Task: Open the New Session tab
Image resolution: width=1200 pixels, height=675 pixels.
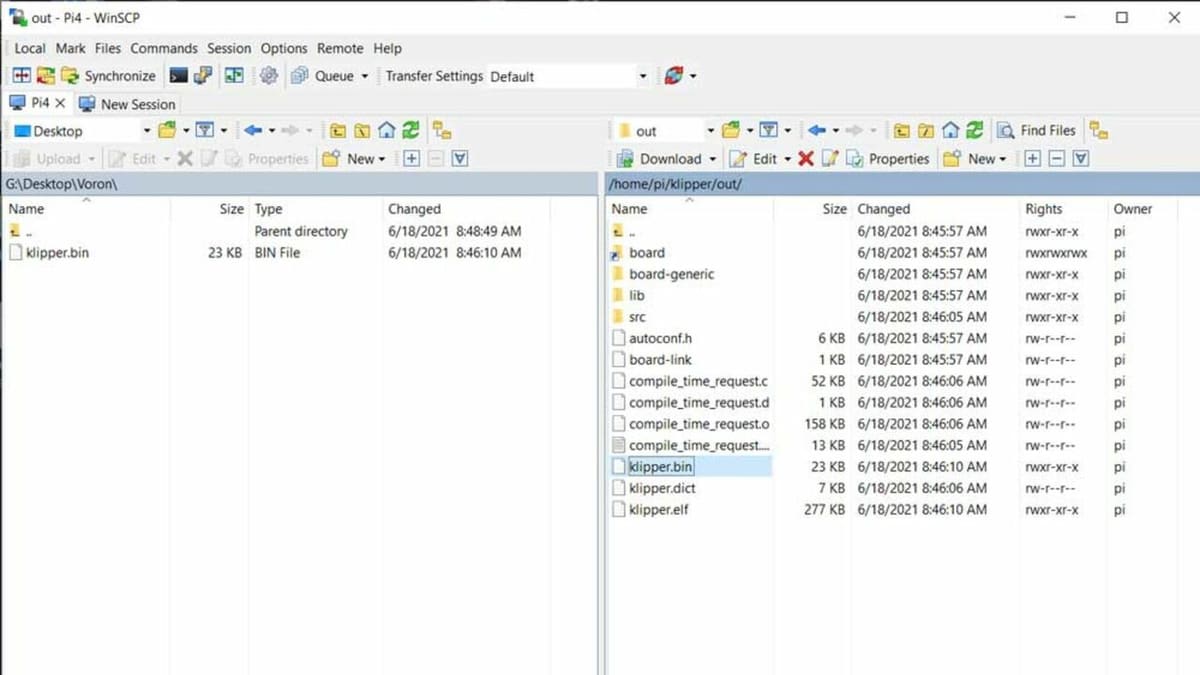Action: coord(127,104)
